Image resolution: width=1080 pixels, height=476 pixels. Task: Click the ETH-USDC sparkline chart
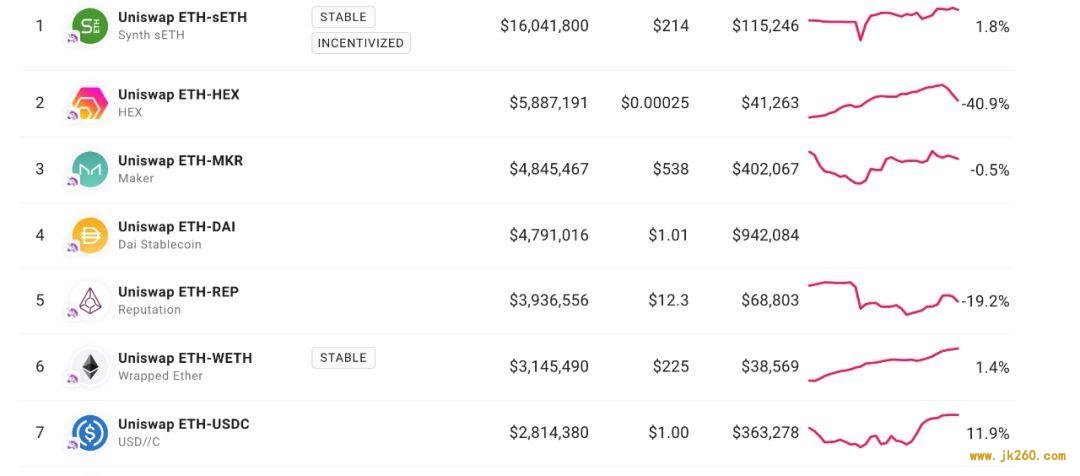(884, 431)
